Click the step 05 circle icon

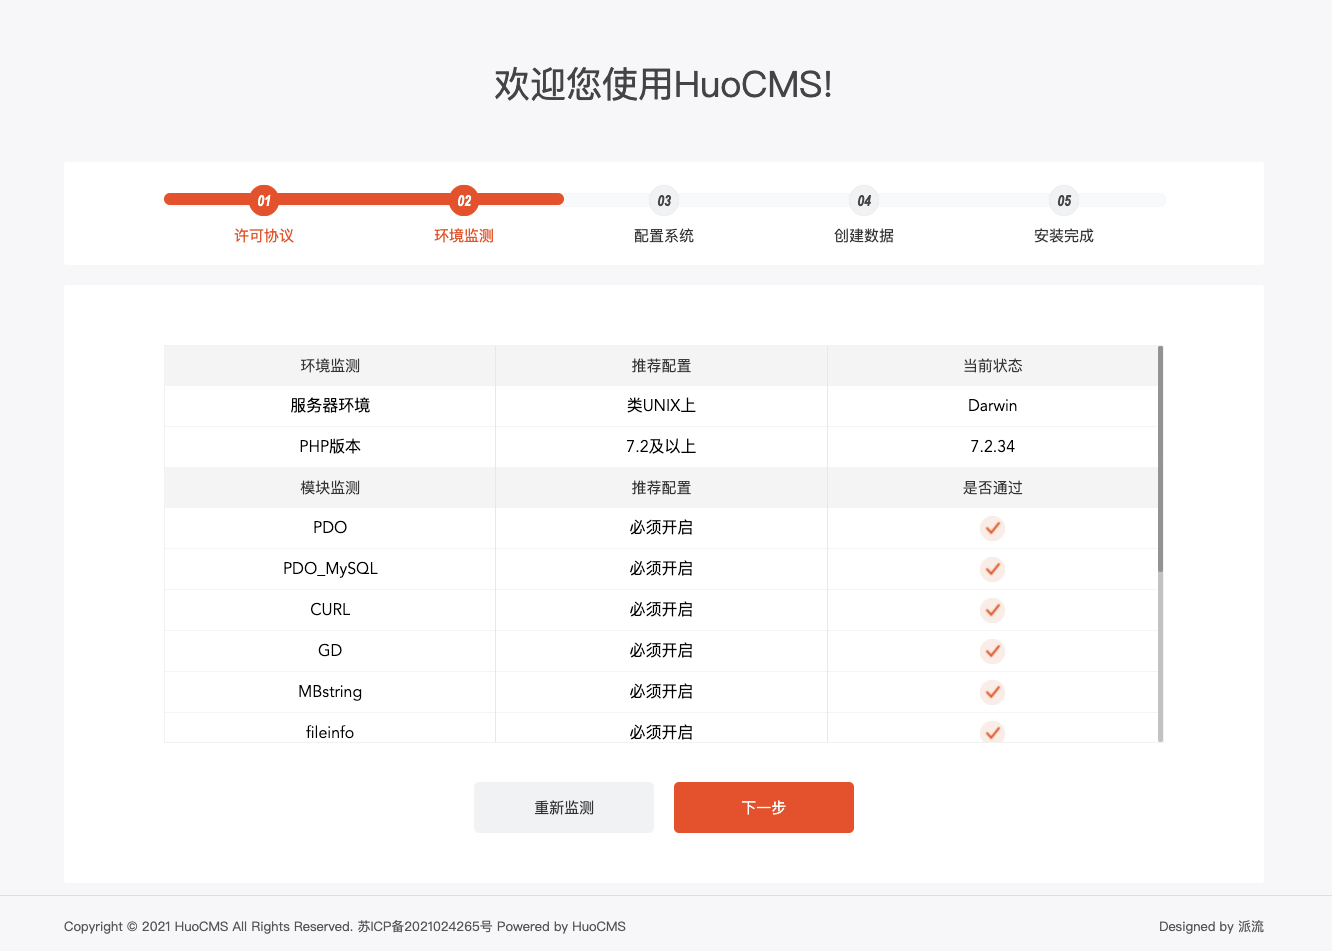pos(1064,200)
